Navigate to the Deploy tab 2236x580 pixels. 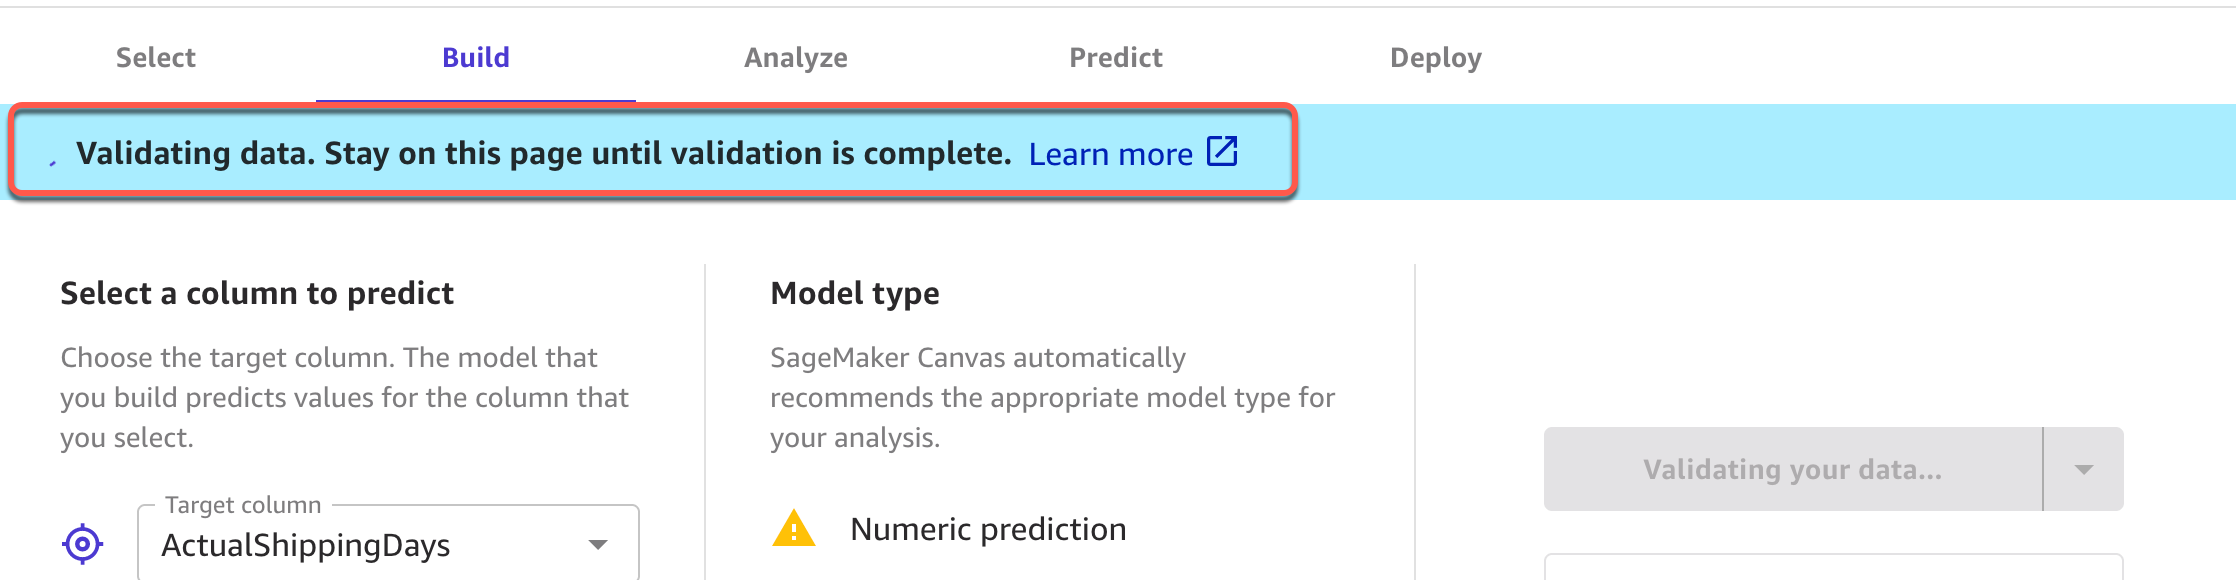1436,58
